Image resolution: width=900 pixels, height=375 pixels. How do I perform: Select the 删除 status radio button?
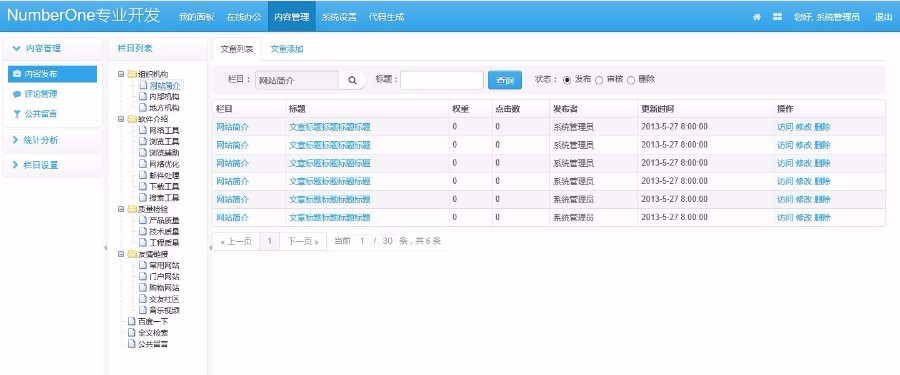(x=631, y=80)
